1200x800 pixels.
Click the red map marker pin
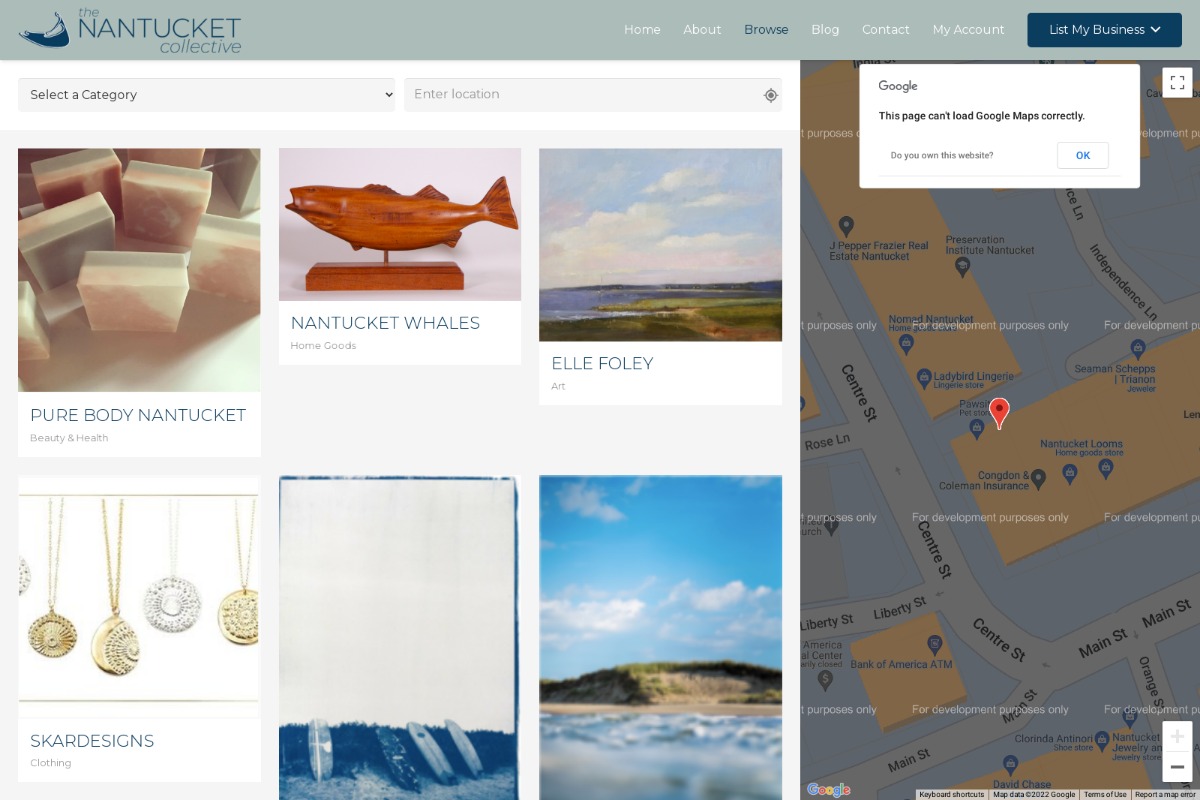click(999, 413)
